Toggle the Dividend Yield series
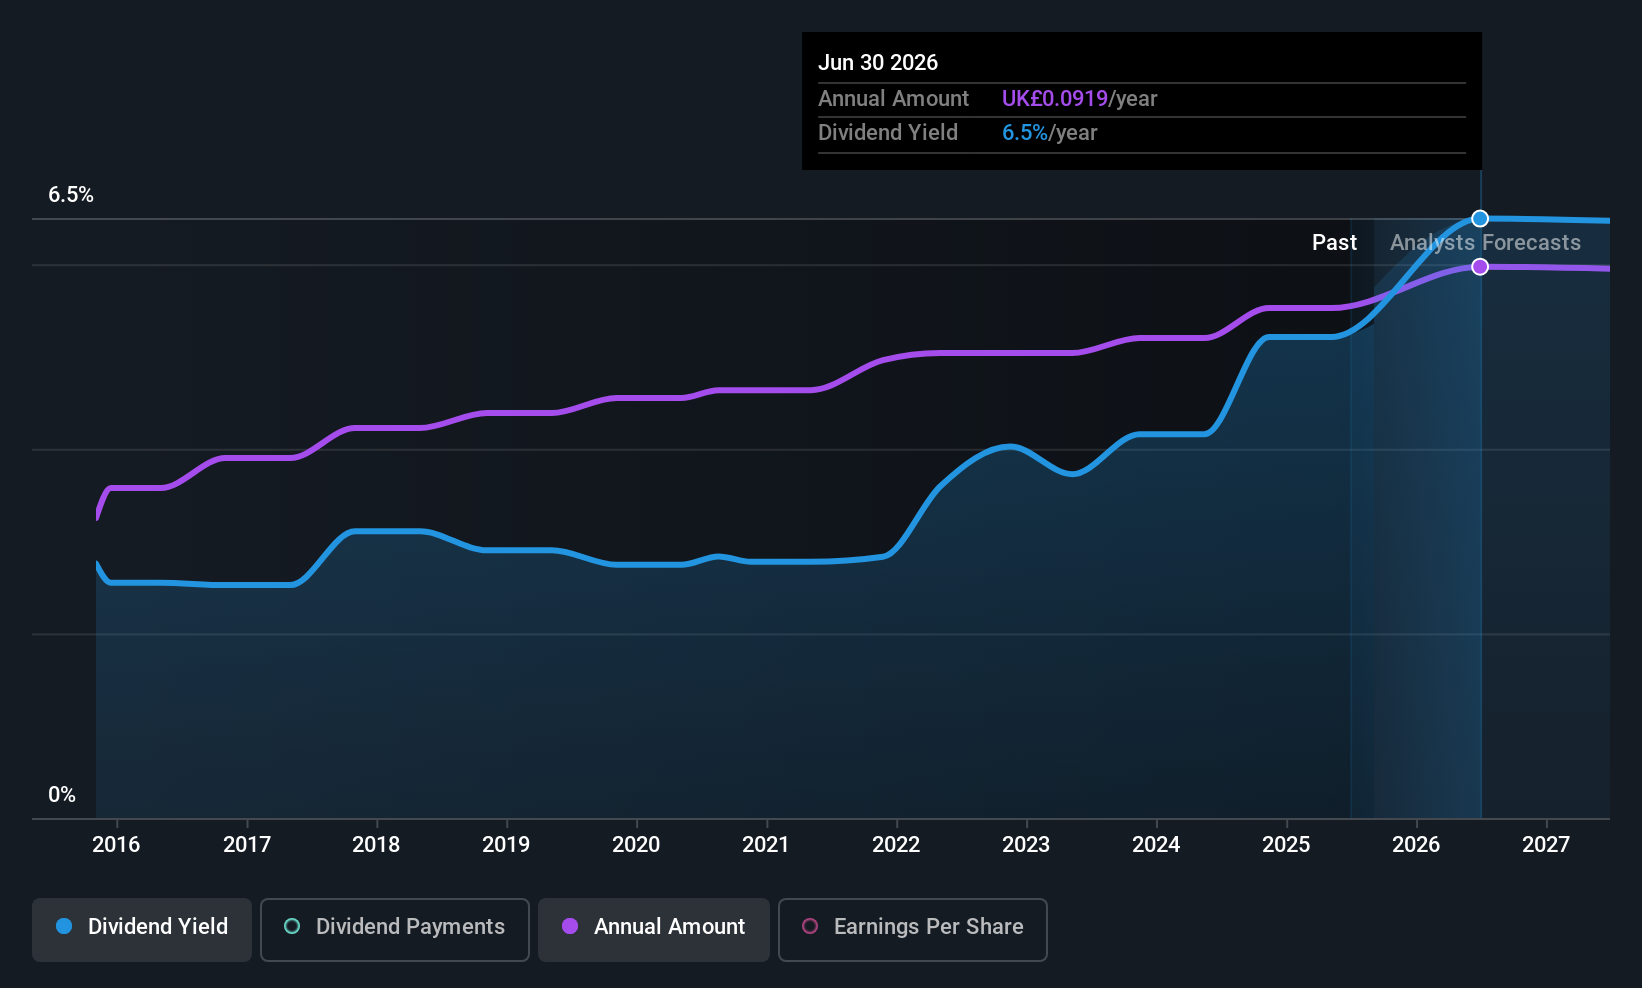 click(142, 930)
